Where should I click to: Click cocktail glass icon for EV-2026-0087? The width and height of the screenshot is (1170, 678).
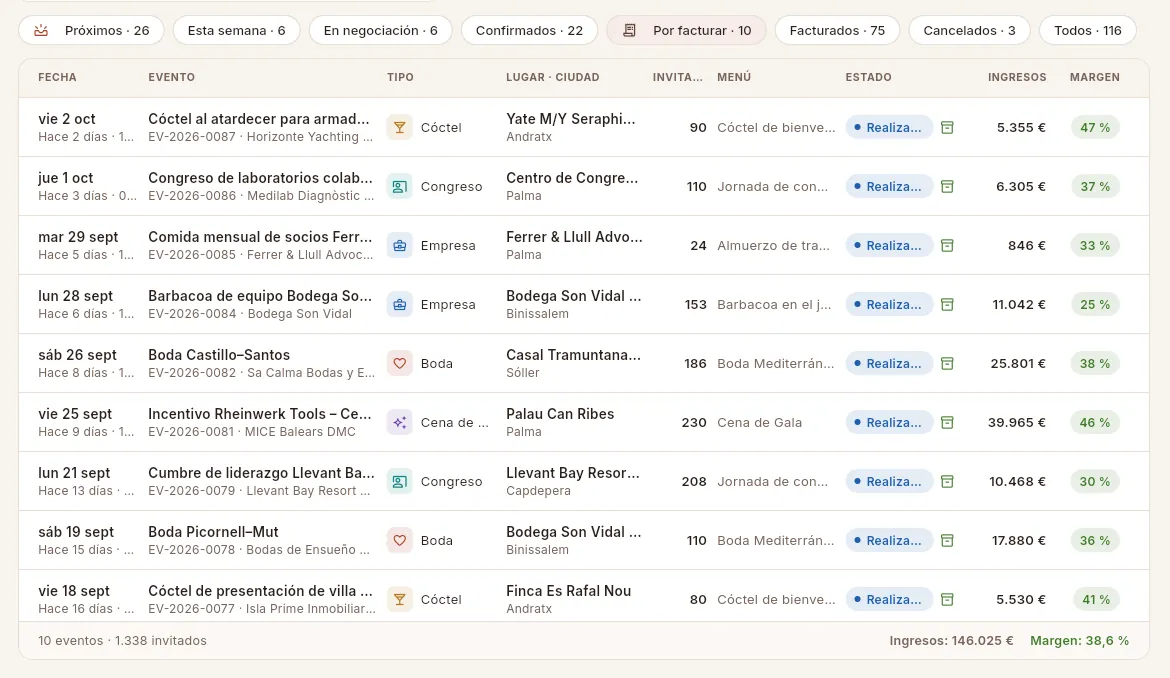coord(400,128)
